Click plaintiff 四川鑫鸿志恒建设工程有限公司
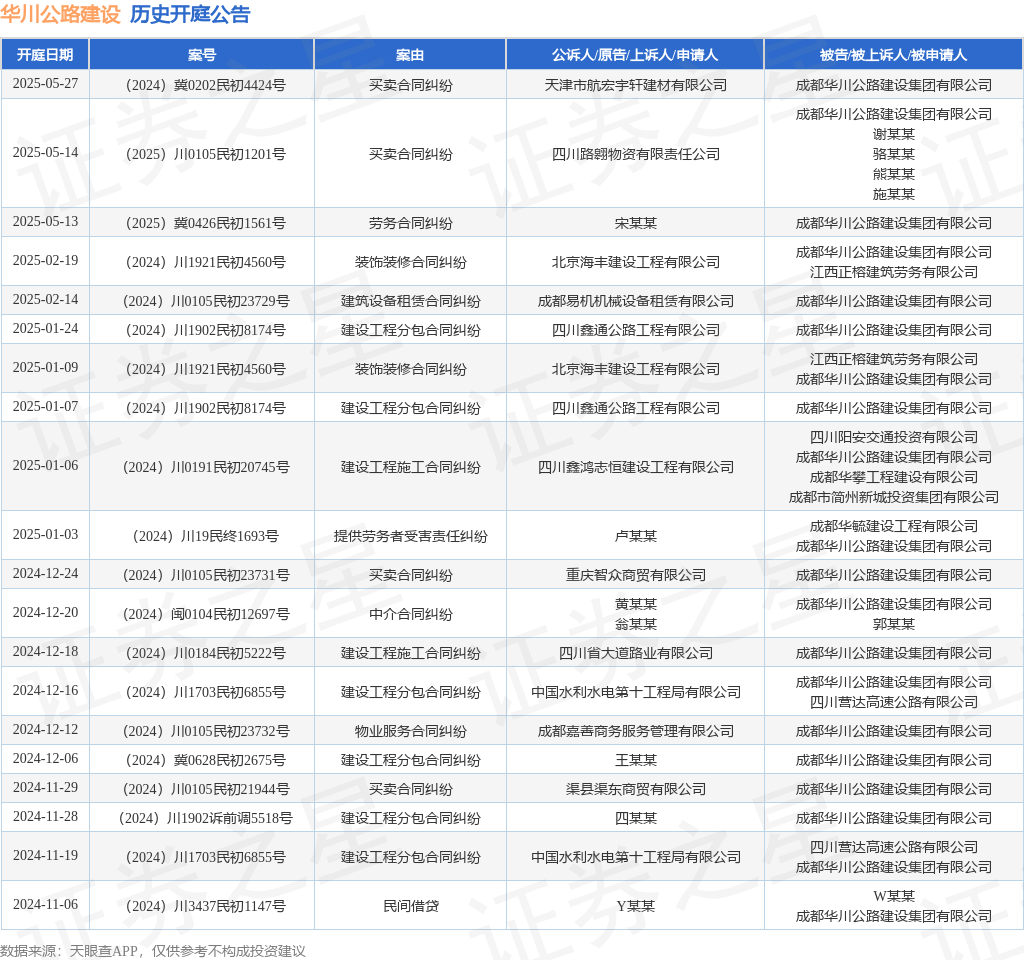The height and width of the screenshot is (960, 1024). [635, 467]
